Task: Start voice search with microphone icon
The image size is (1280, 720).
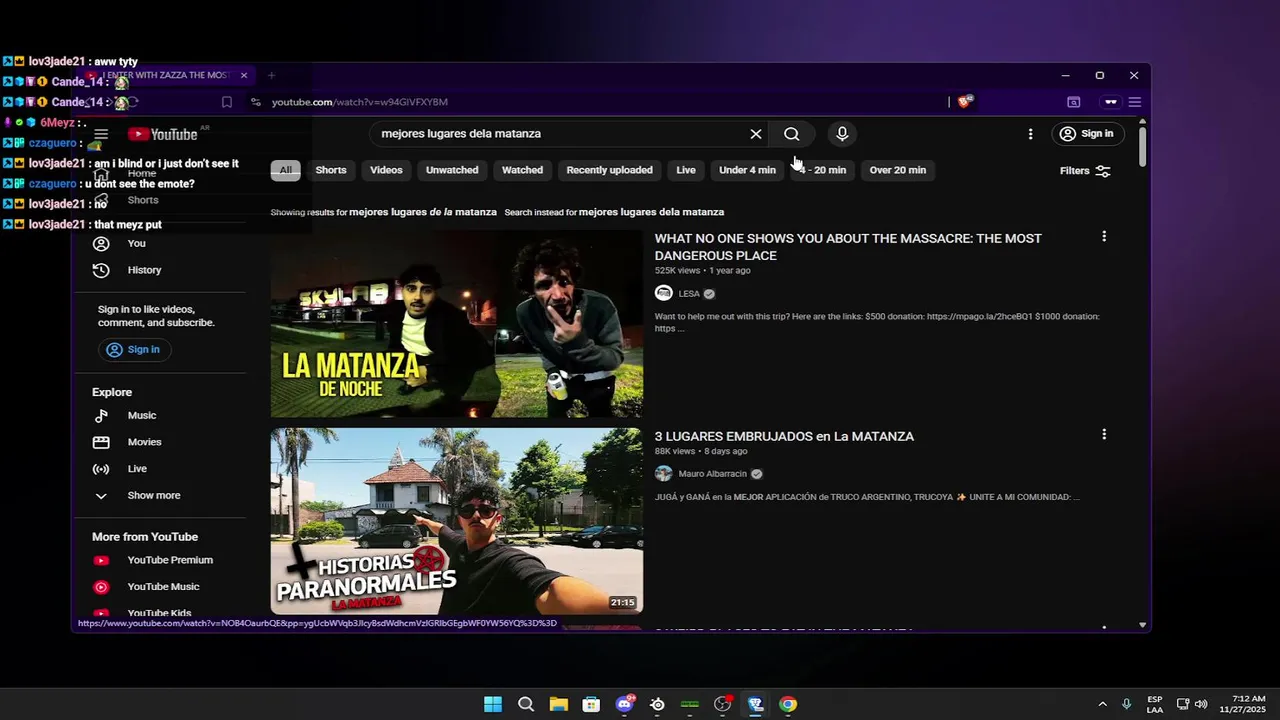Action: [x=842, y=134]
